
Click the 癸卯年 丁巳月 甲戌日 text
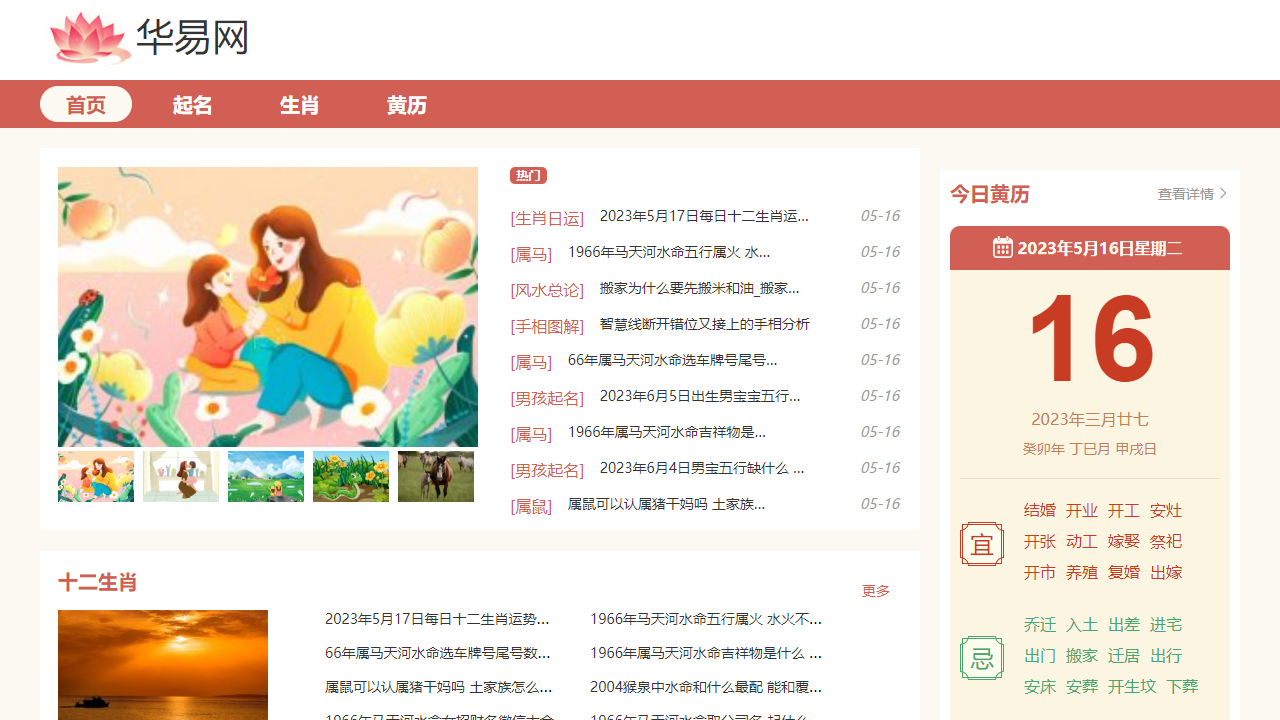(x=1089, y=449)
